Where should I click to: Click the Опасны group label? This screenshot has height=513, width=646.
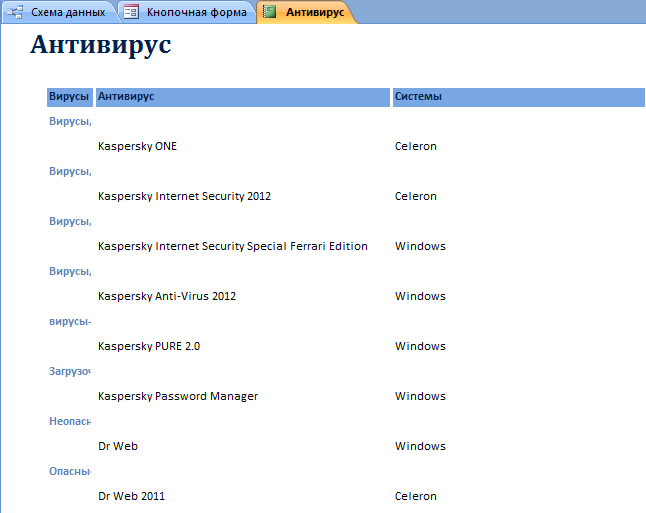click(x=70, y=471)
